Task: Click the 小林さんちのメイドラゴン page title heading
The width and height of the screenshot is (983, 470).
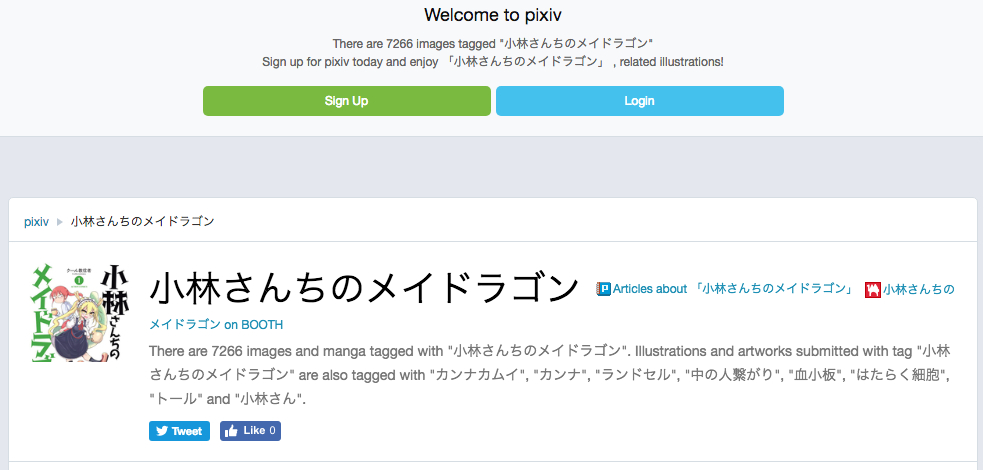Action: coord(364,289)
